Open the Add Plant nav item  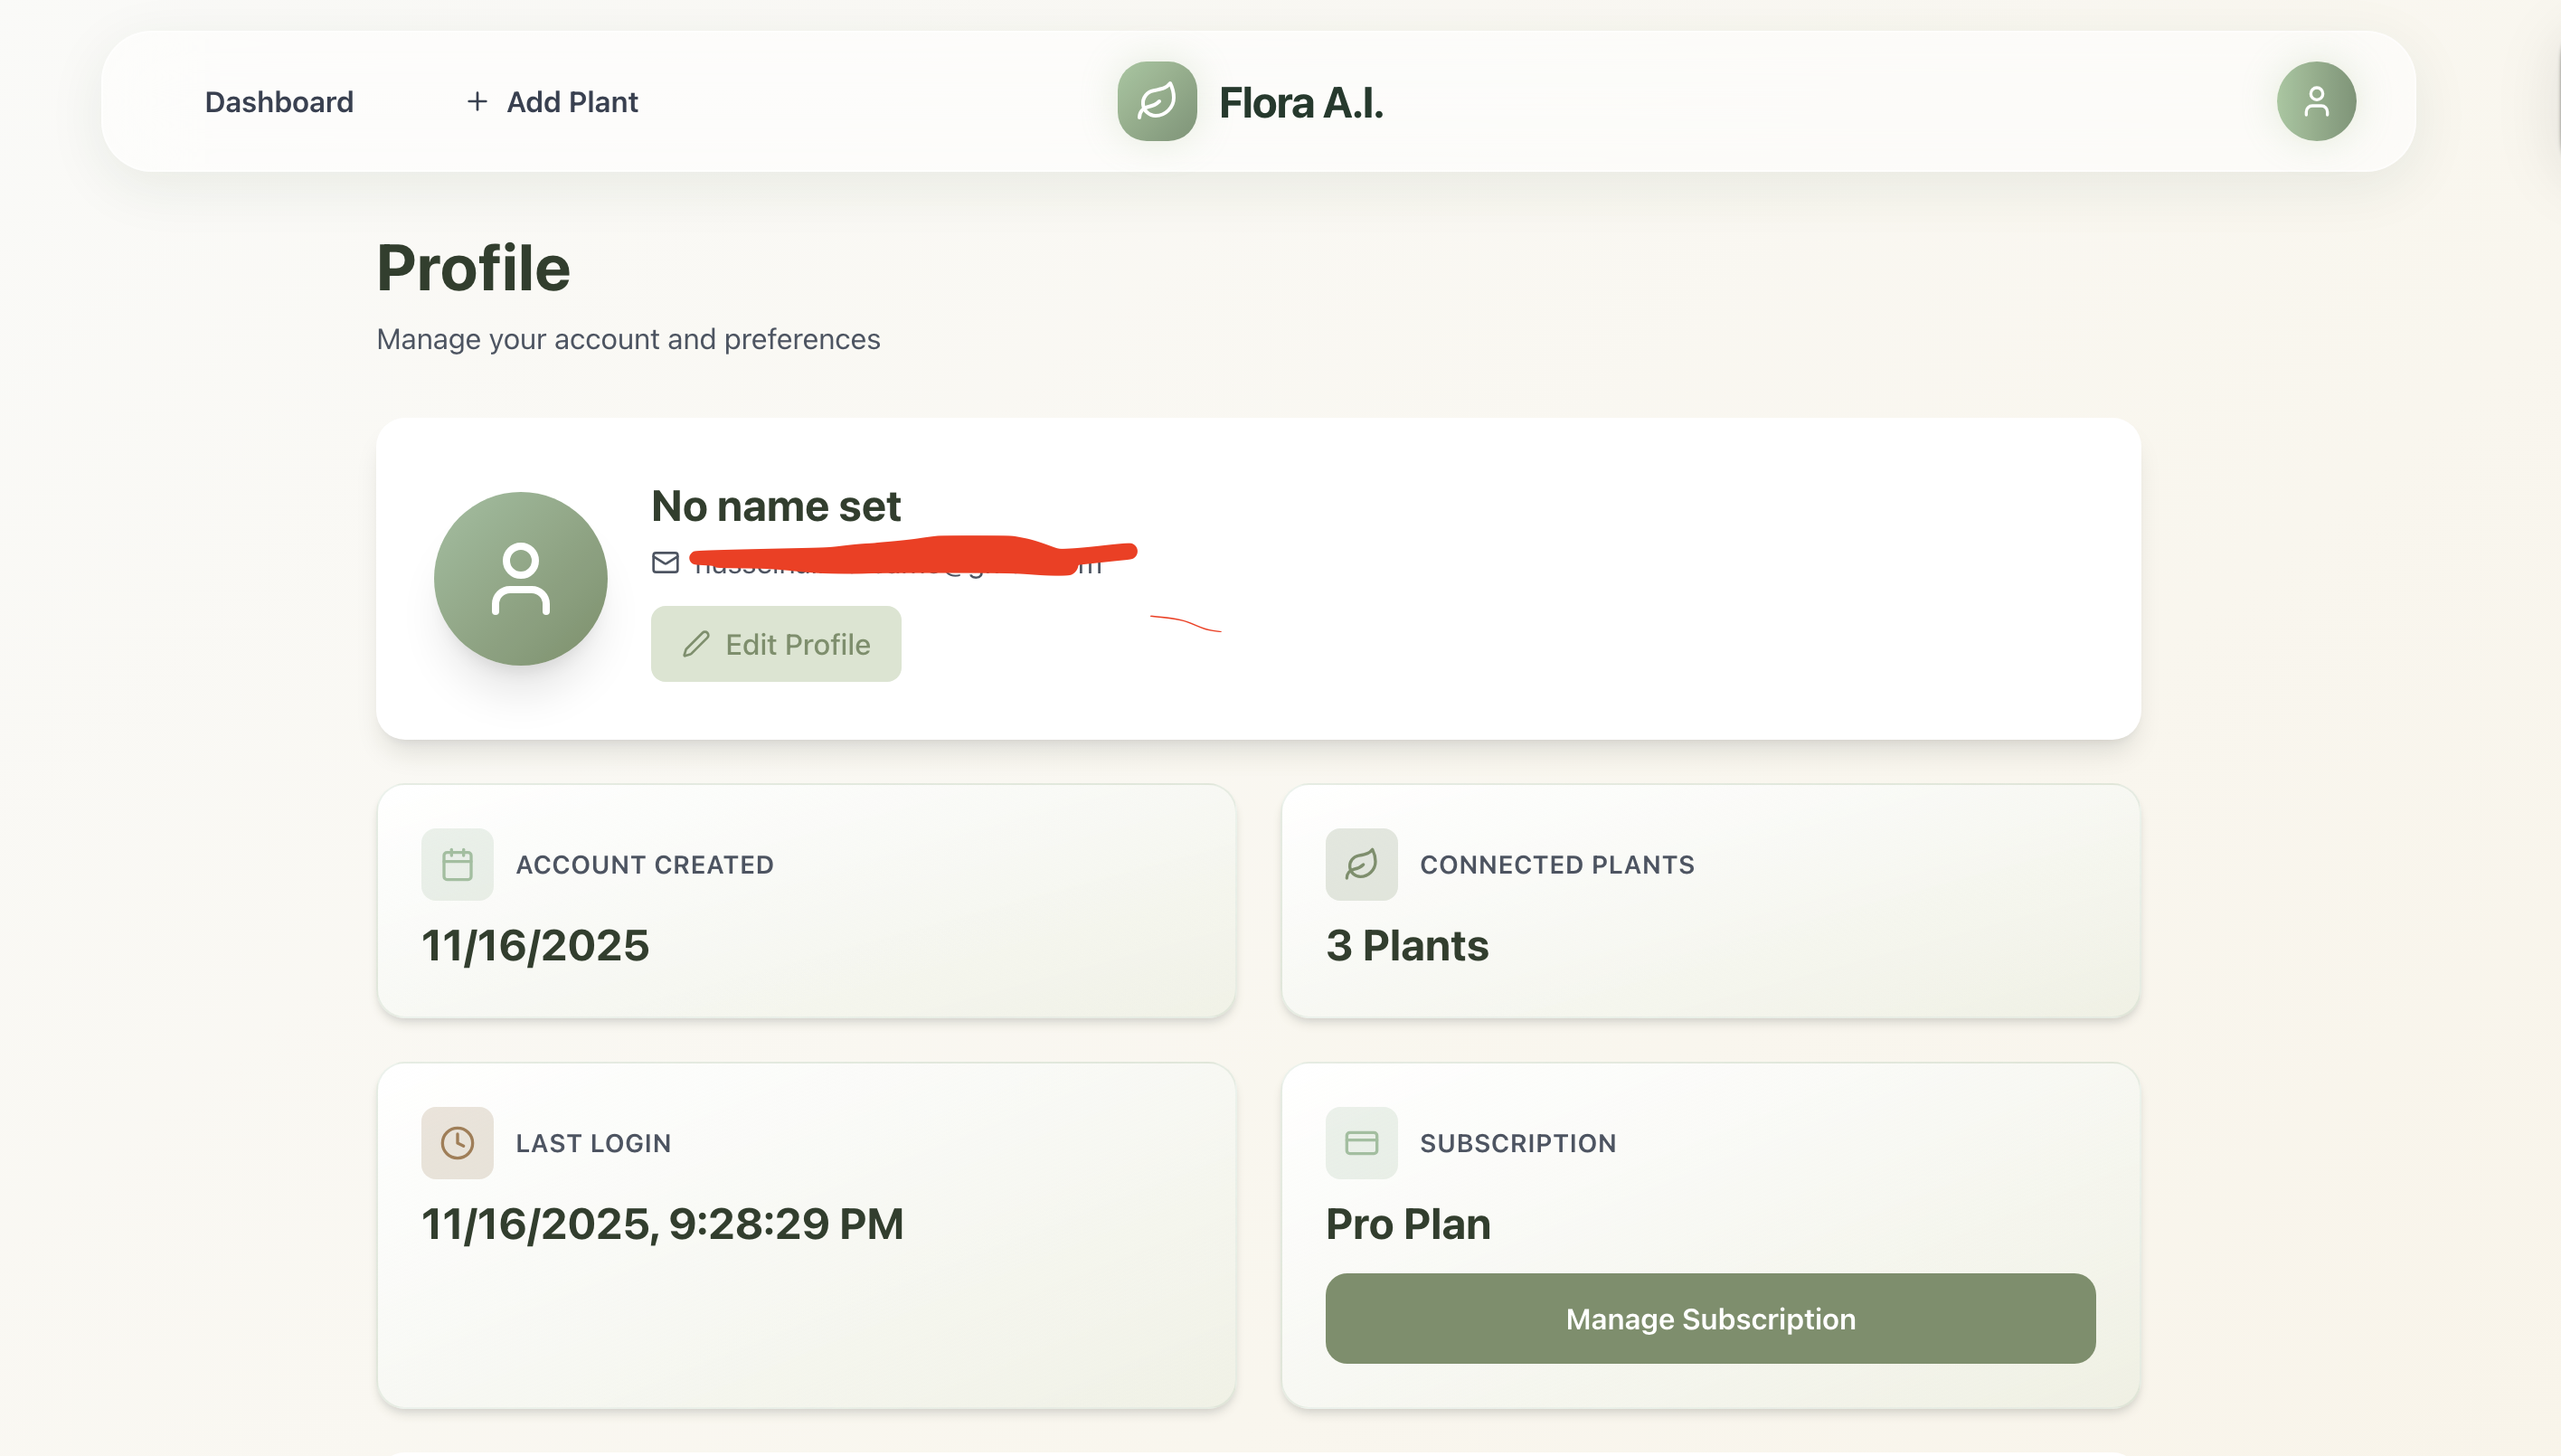pyautogui.click(x=571, y=102)
